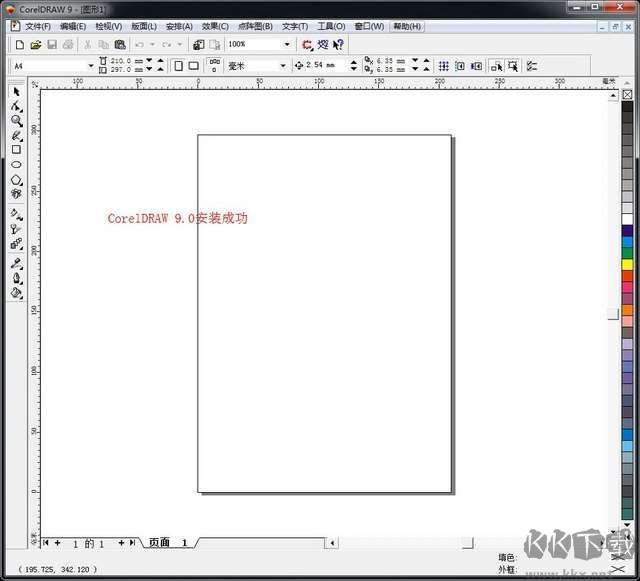640x581 pixels.
Task: Go to the last page button
Action: (x=132, y=543)
